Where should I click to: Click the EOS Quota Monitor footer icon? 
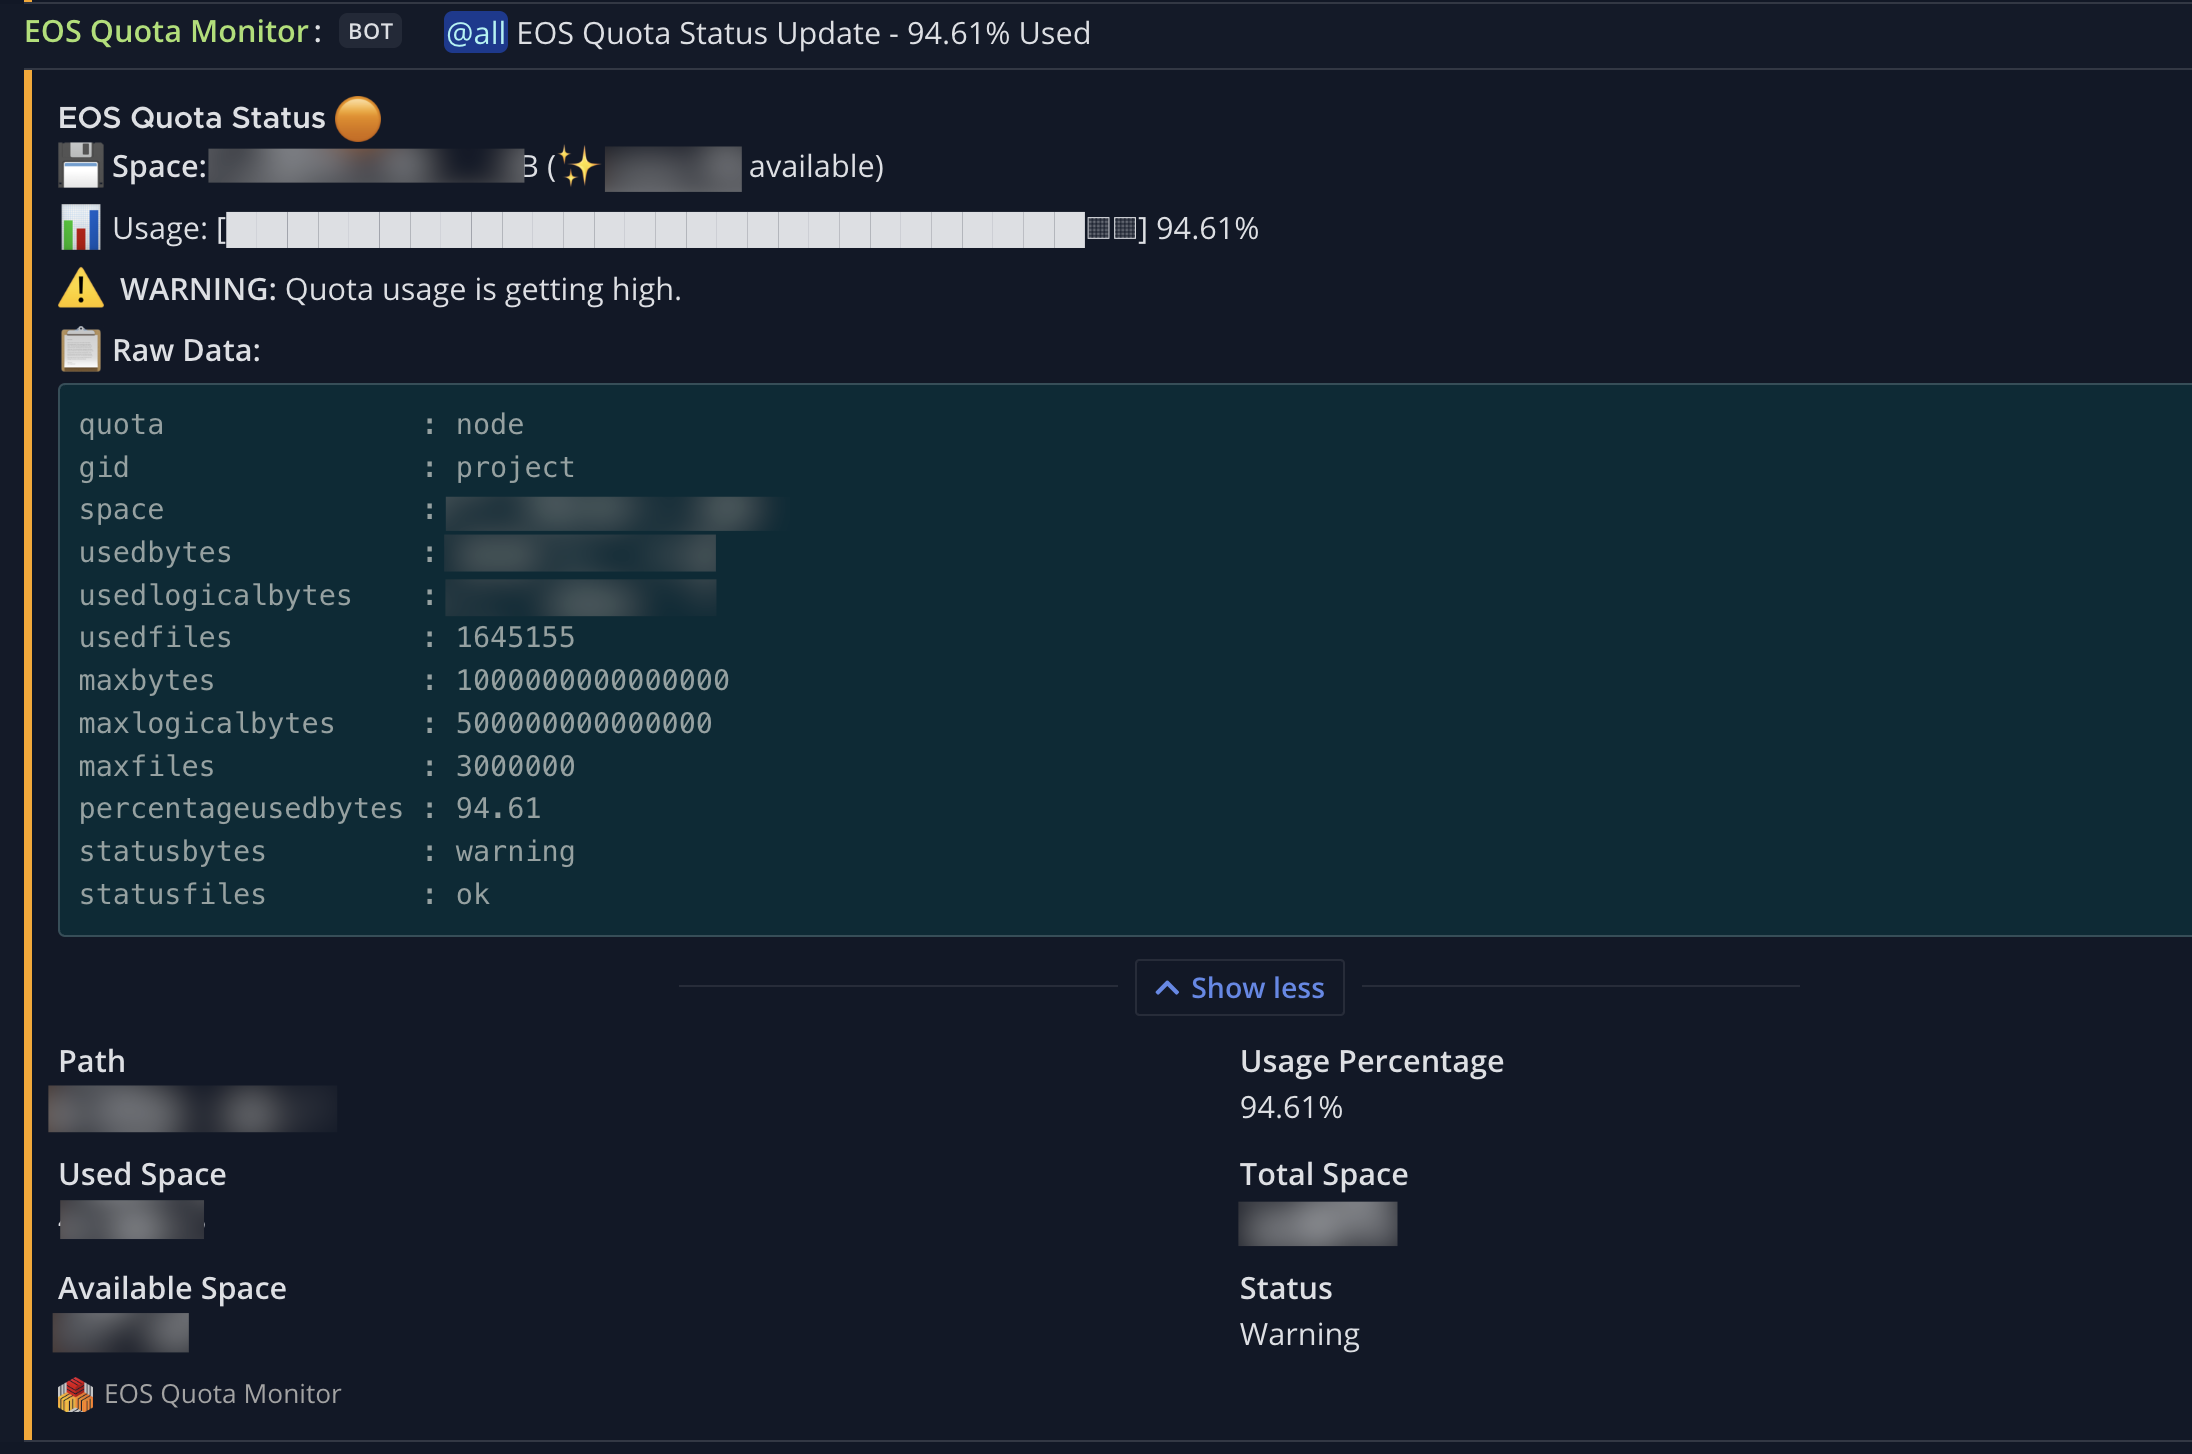point(75,1394)
